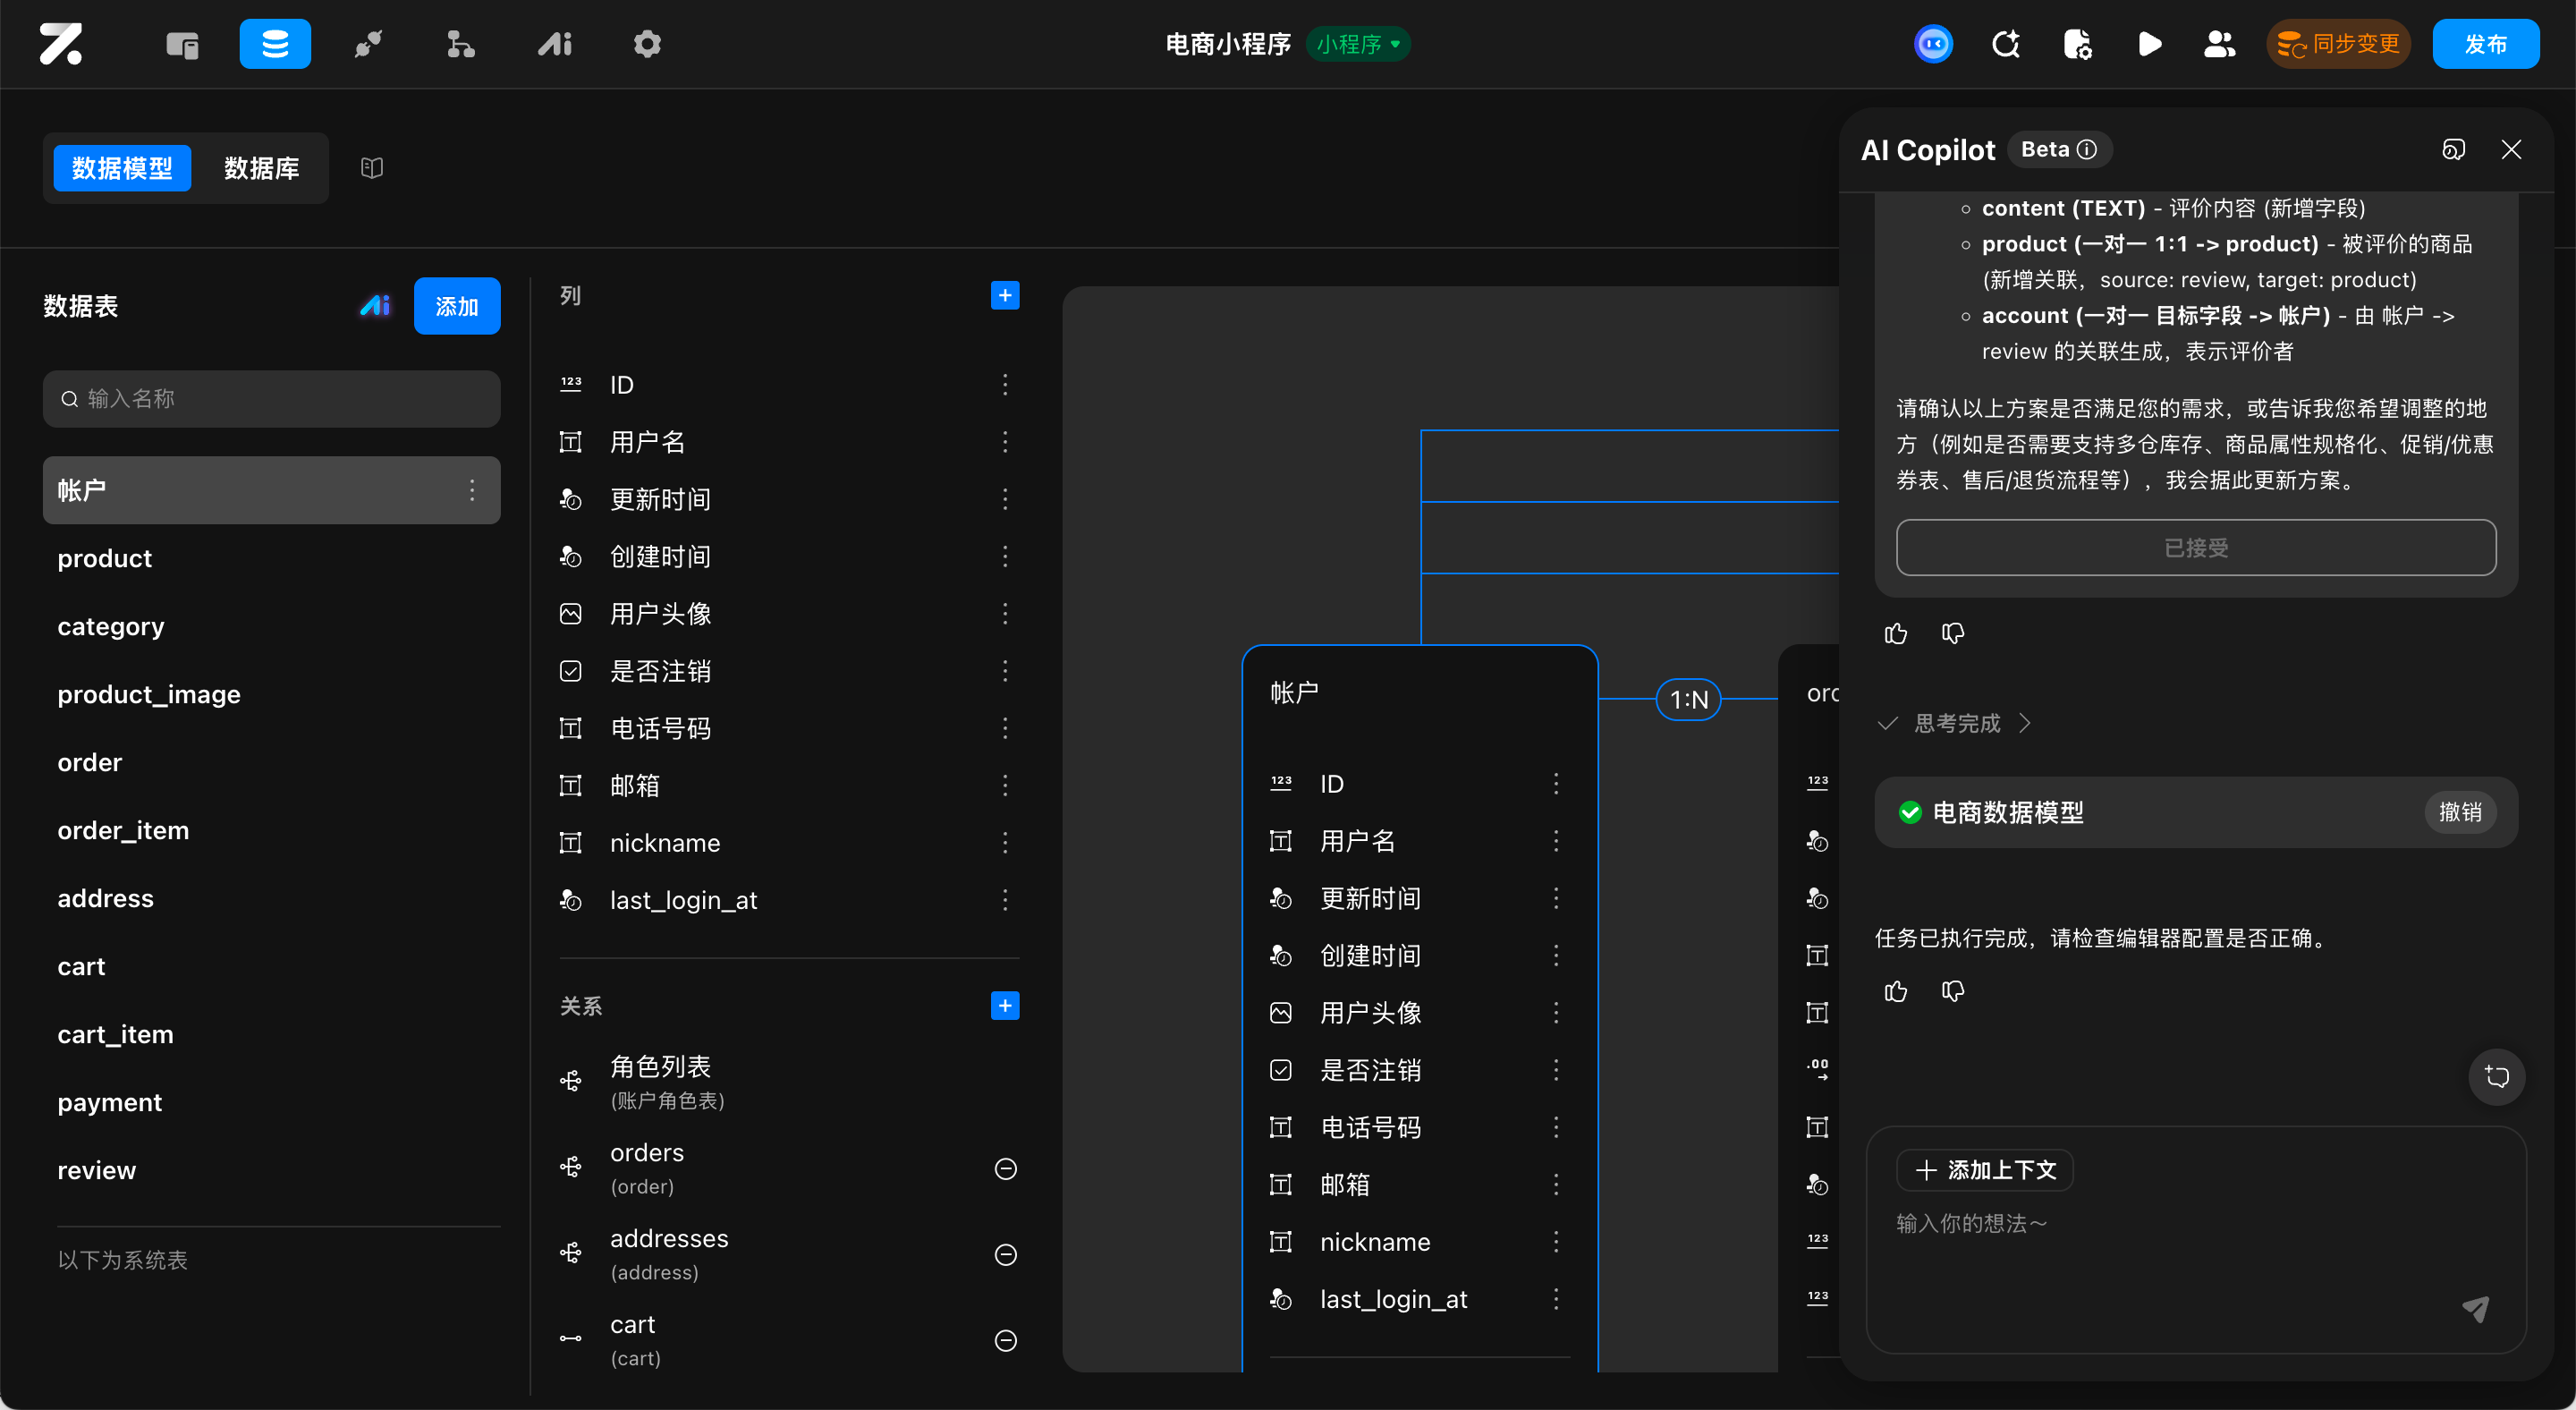Viewport: 2576px width, 1410px height.
Task: Add a new relation with plus icon
Action: [x=1005, y=1005]
